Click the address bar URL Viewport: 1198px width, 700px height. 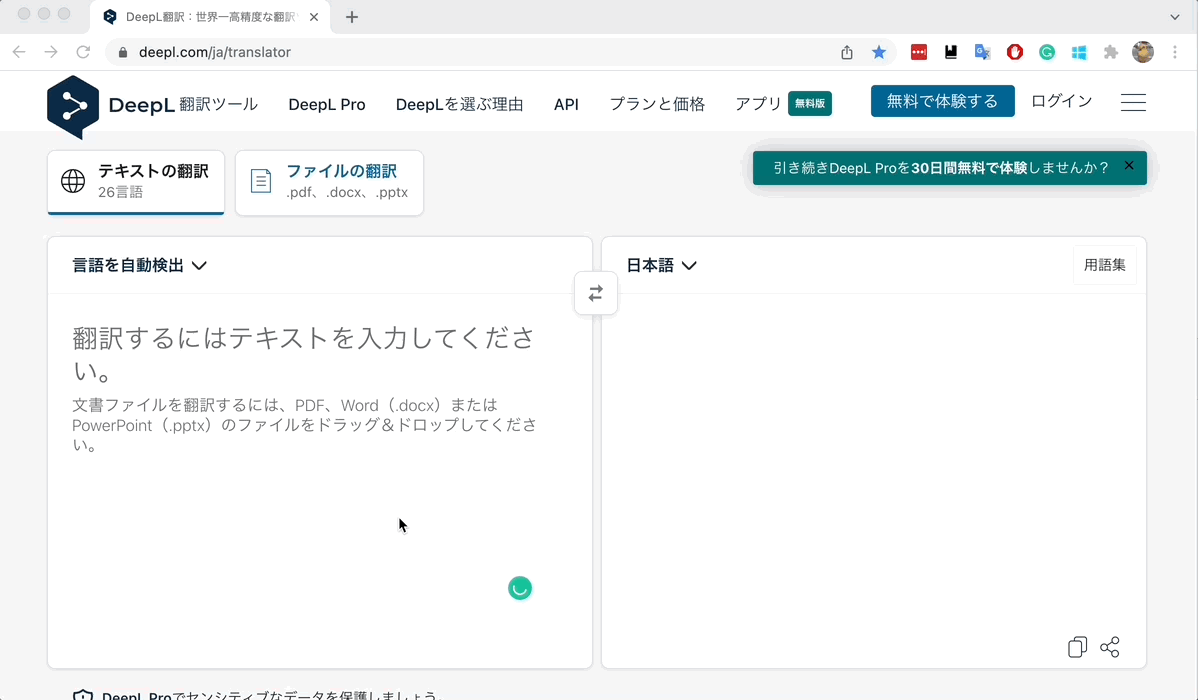215,52
